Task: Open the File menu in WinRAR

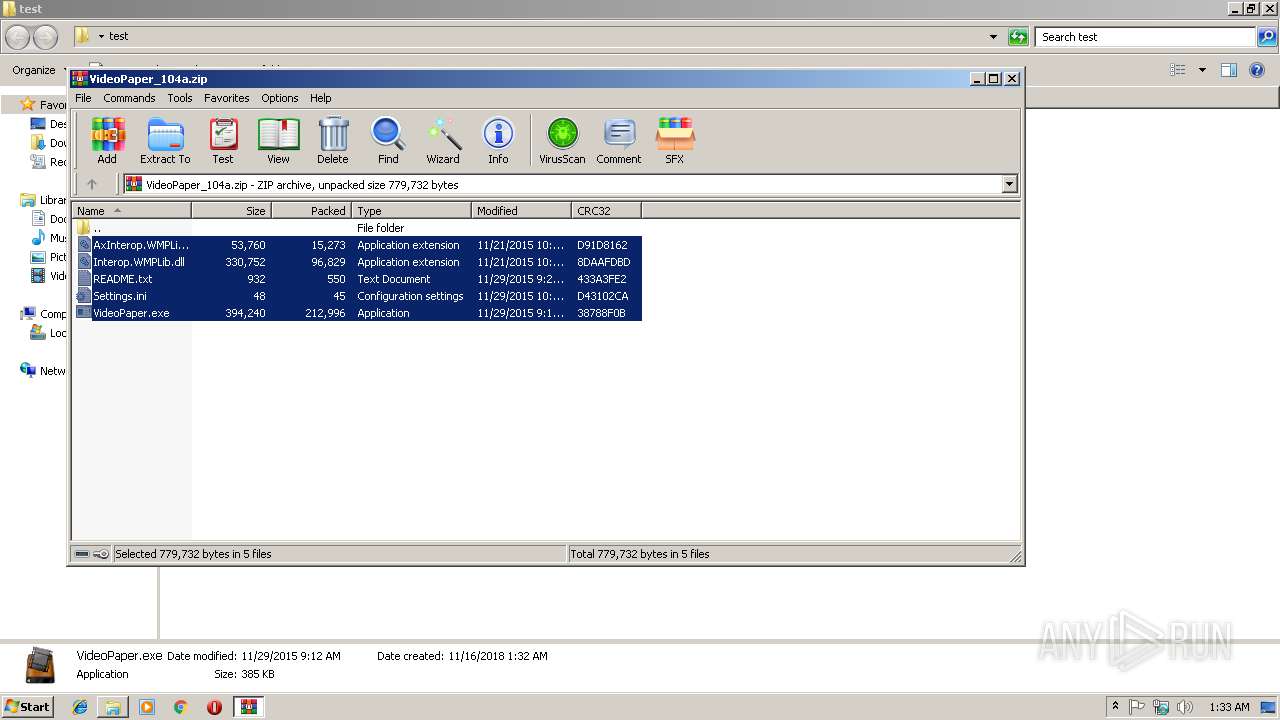Action: (83, 98)
